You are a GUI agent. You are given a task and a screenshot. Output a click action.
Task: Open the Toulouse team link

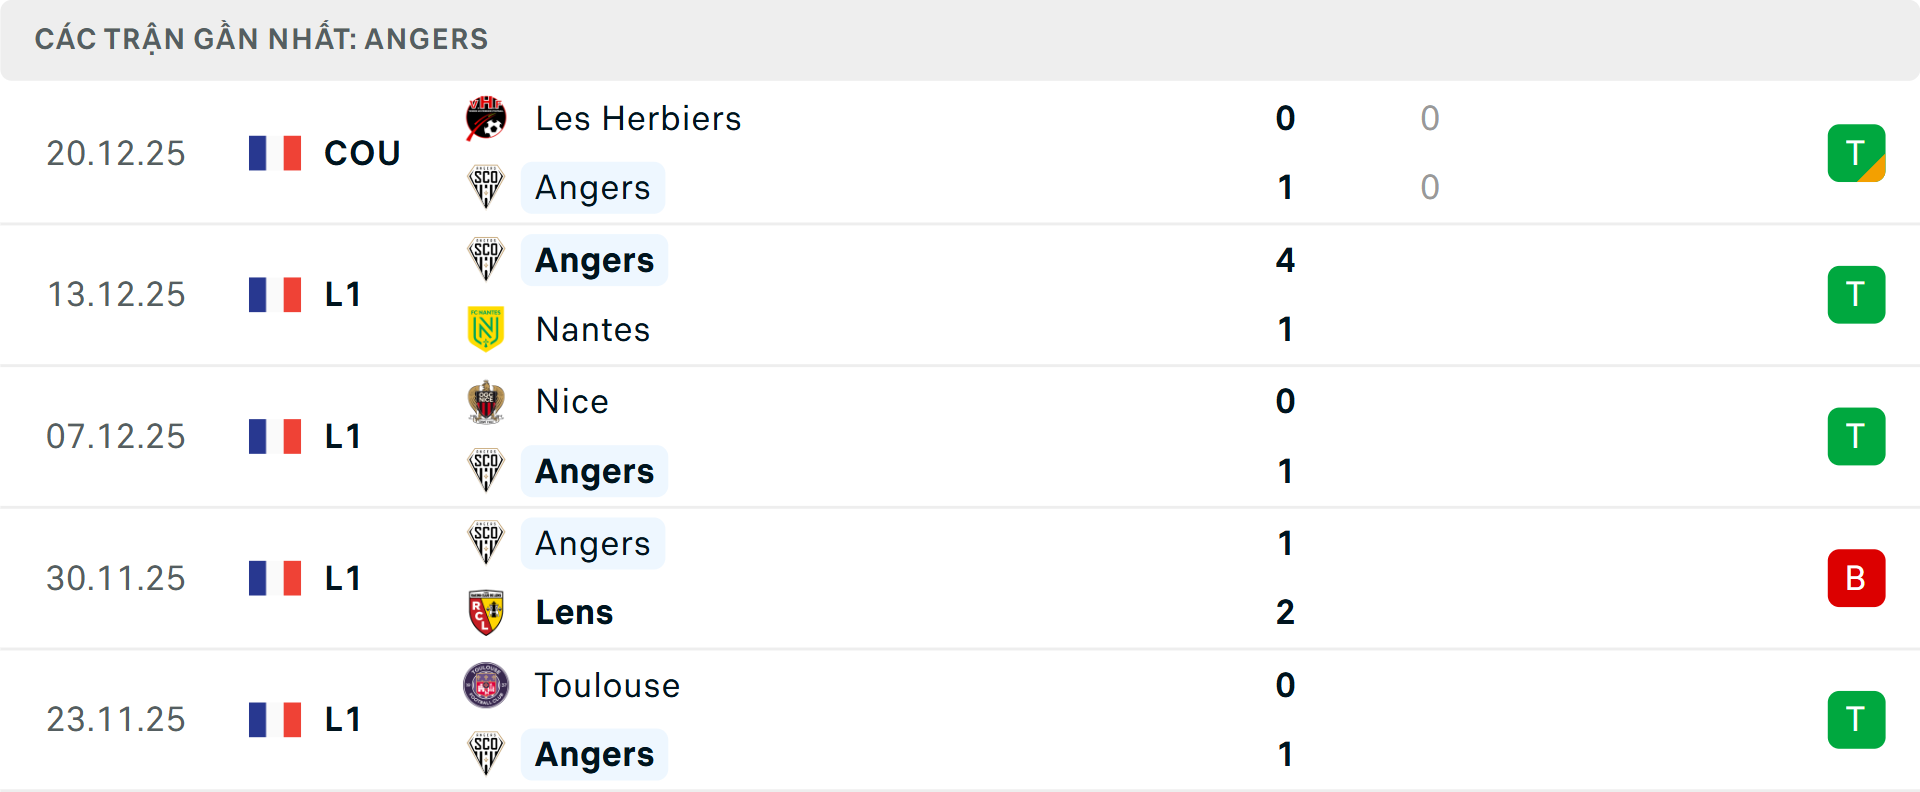coord(607,685)
